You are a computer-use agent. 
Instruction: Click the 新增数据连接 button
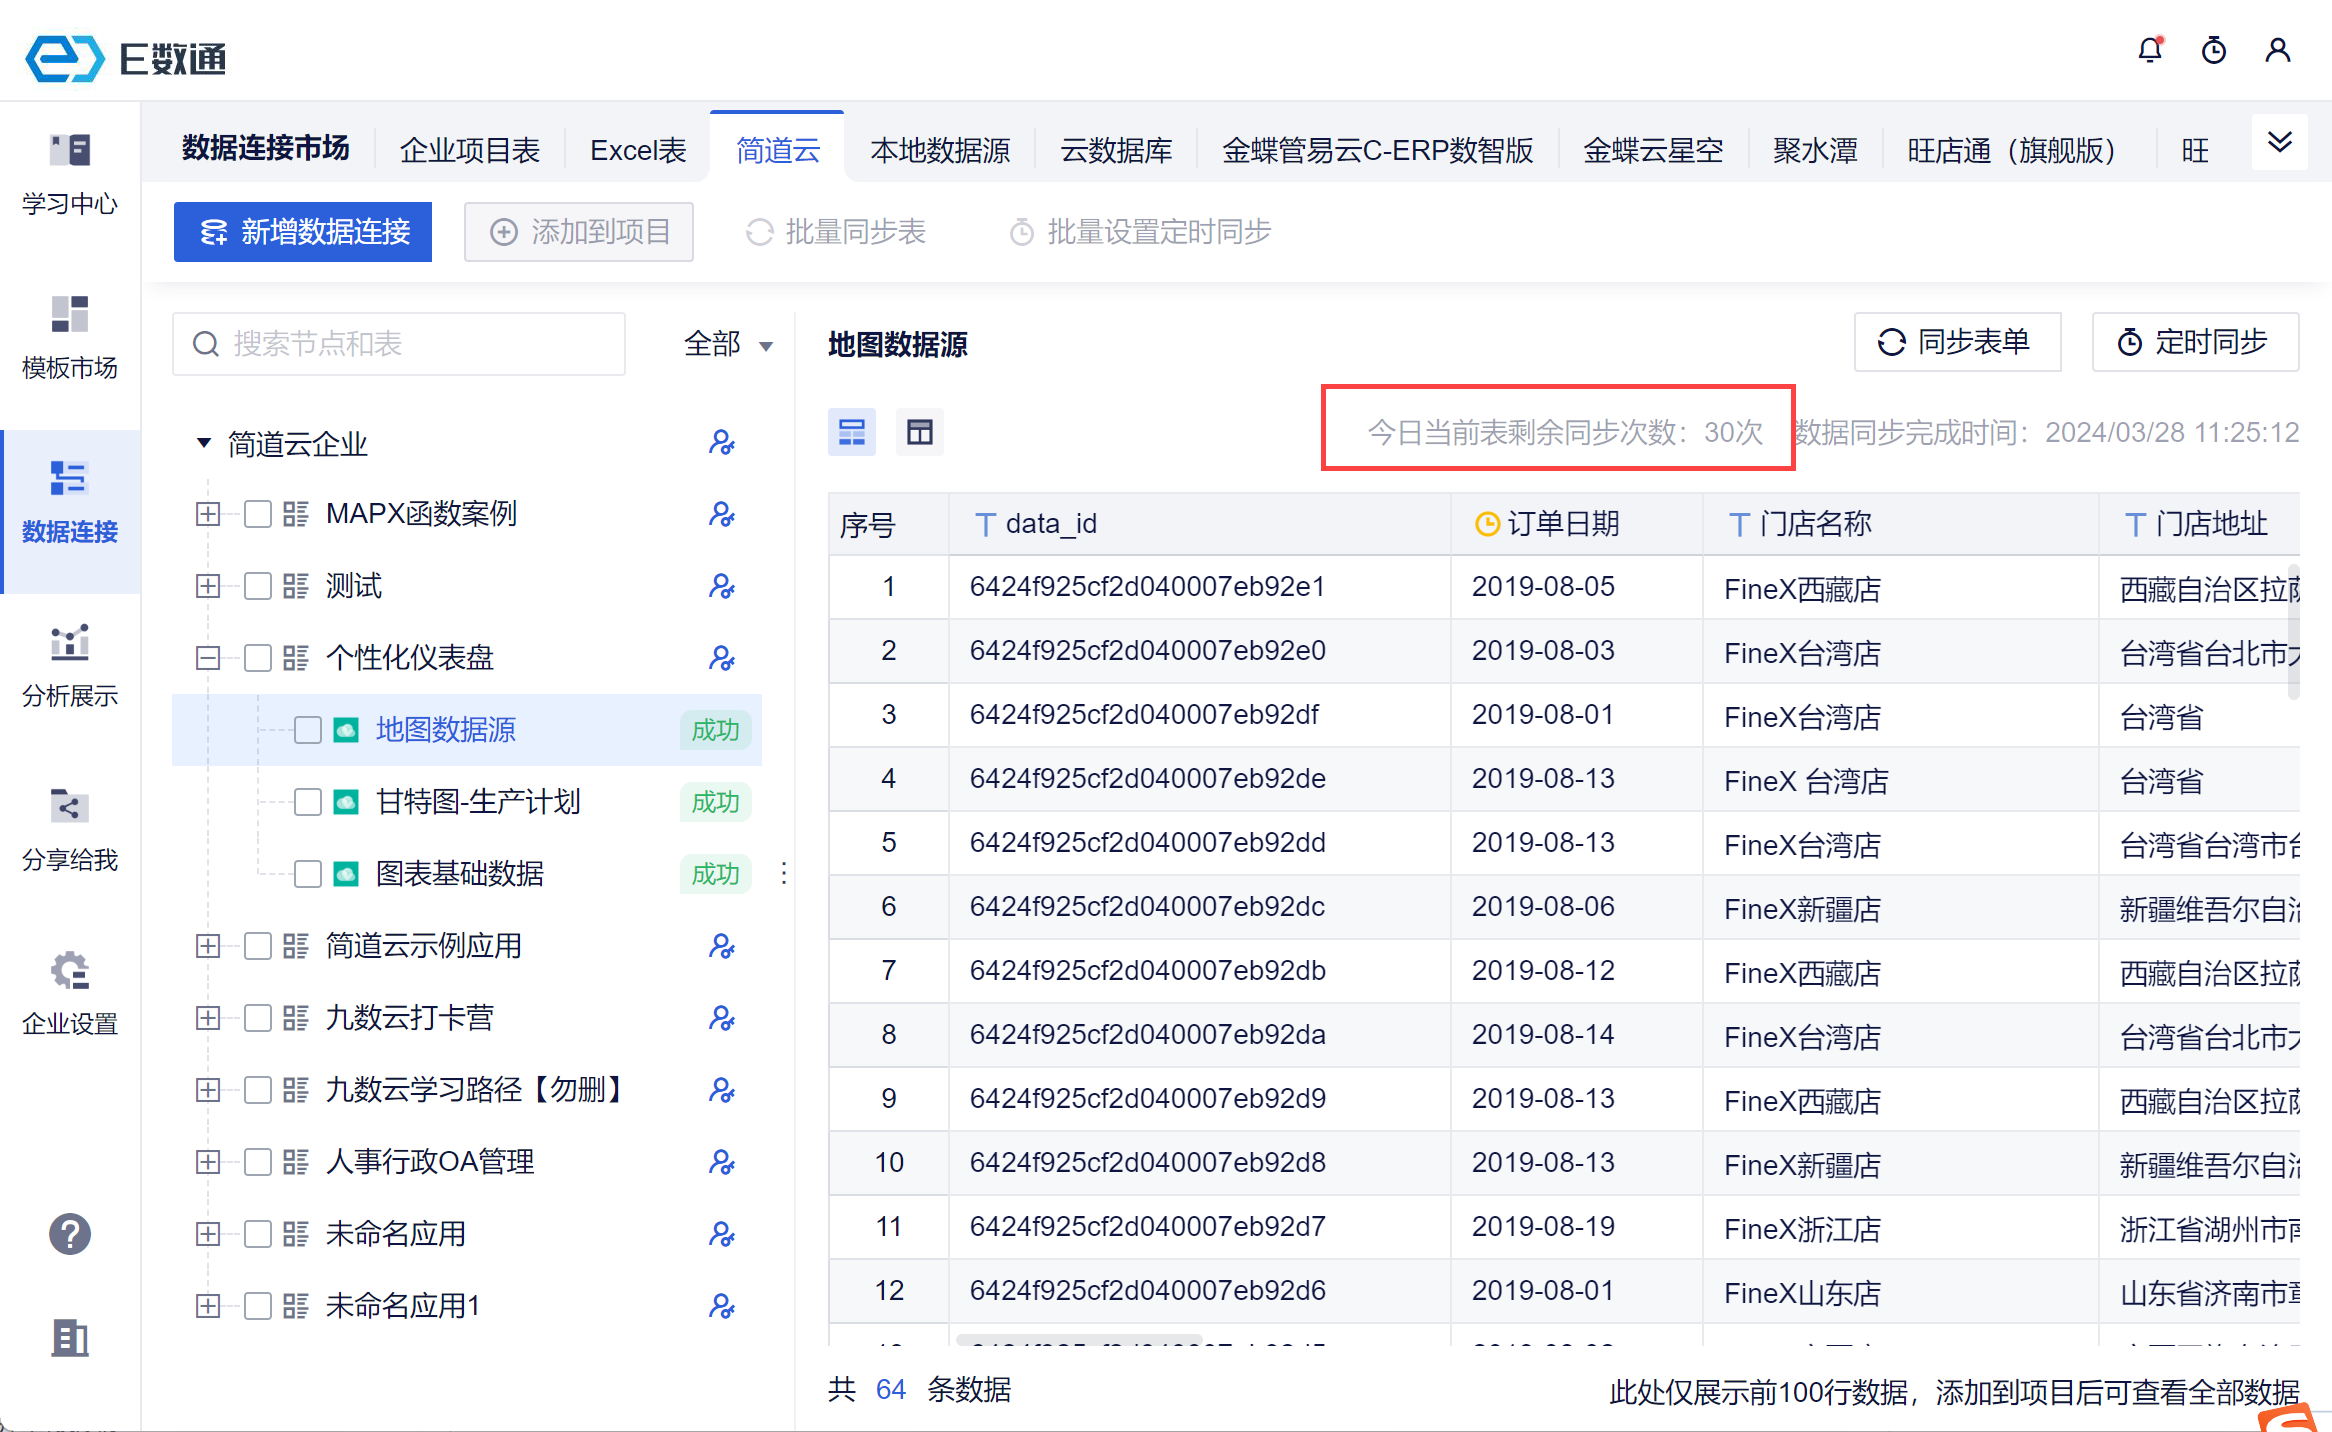point(303,232)
